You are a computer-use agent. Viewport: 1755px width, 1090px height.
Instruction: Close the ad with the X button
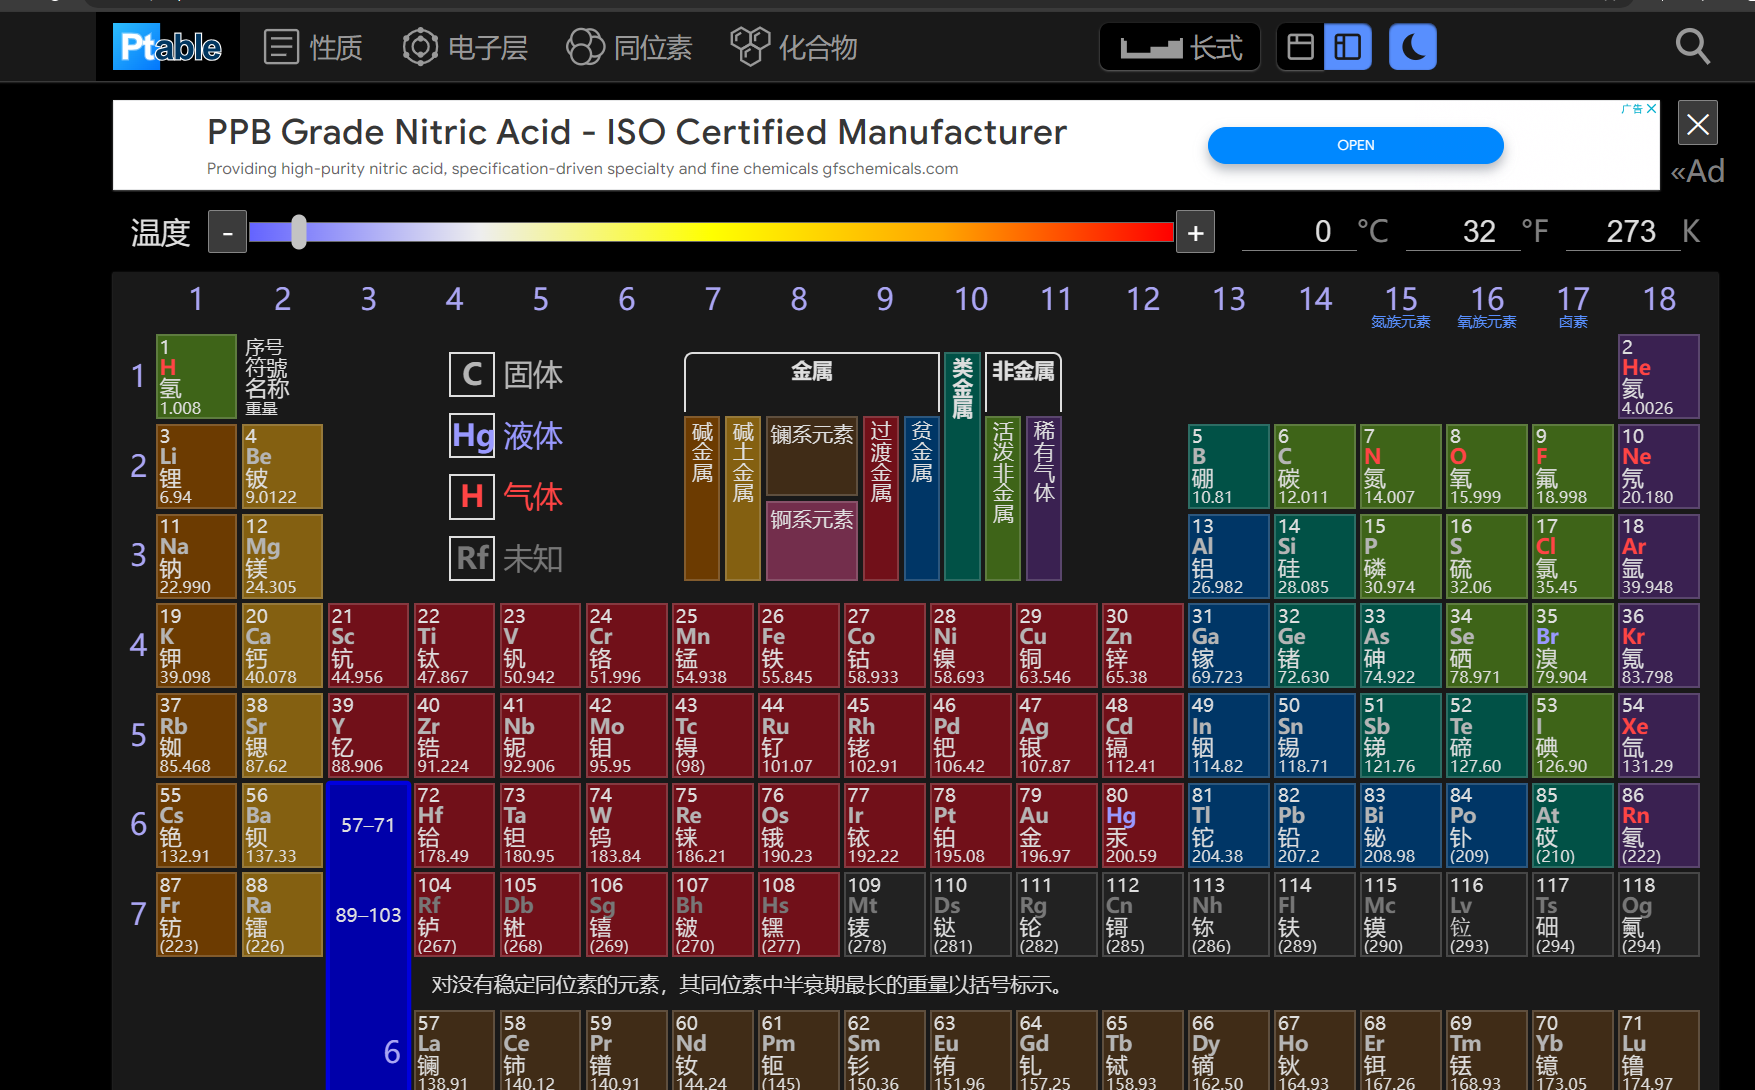(x=1698, y=124)
